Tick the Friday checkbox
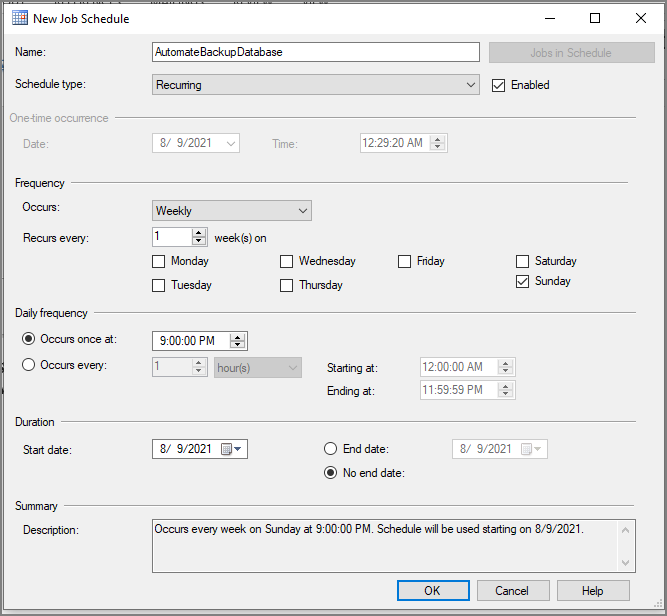Screen dimensions: 667x616 click(405, 262)
